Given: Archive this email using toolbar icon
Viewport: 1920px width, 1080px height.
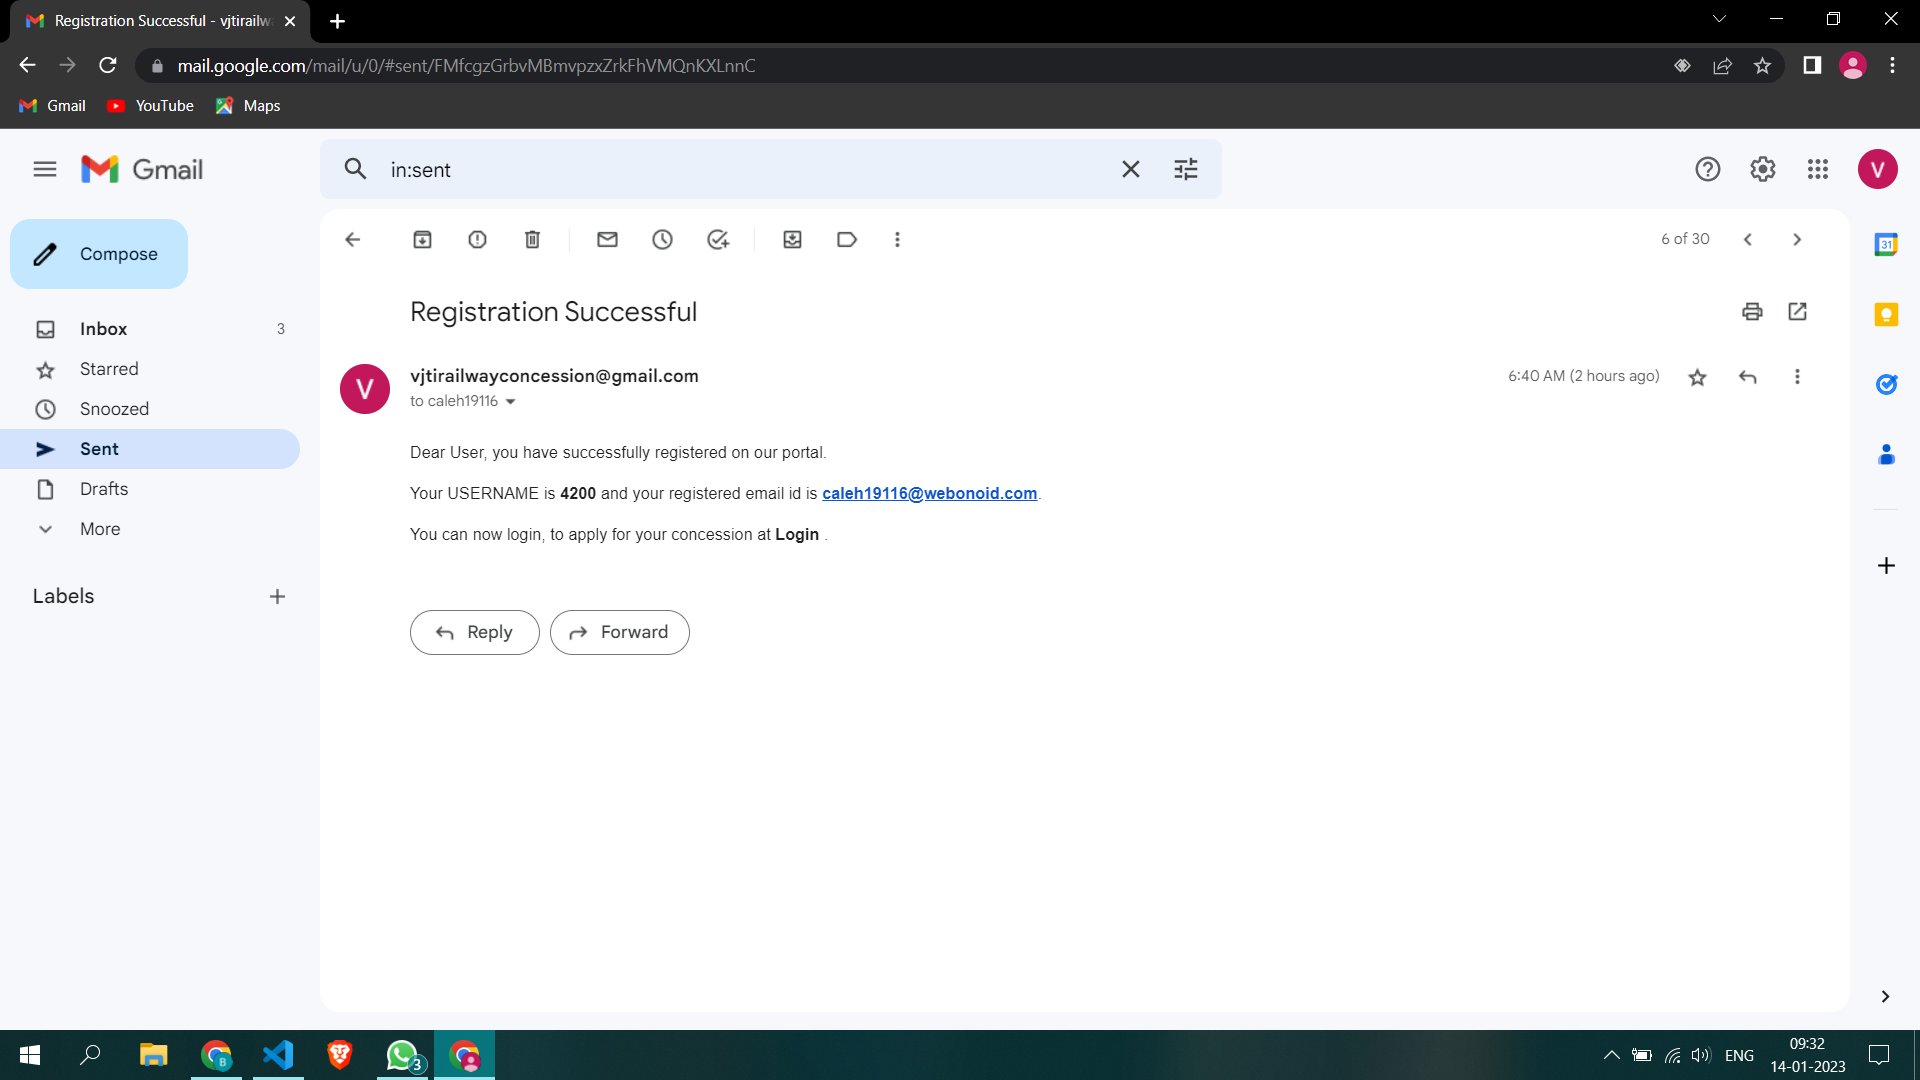Looking at the screenshot, I should 422,239.
